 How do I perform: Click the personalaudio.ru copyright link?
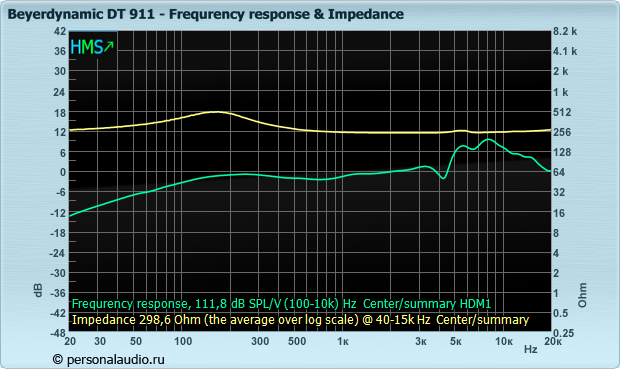click(x=109, y=359)
